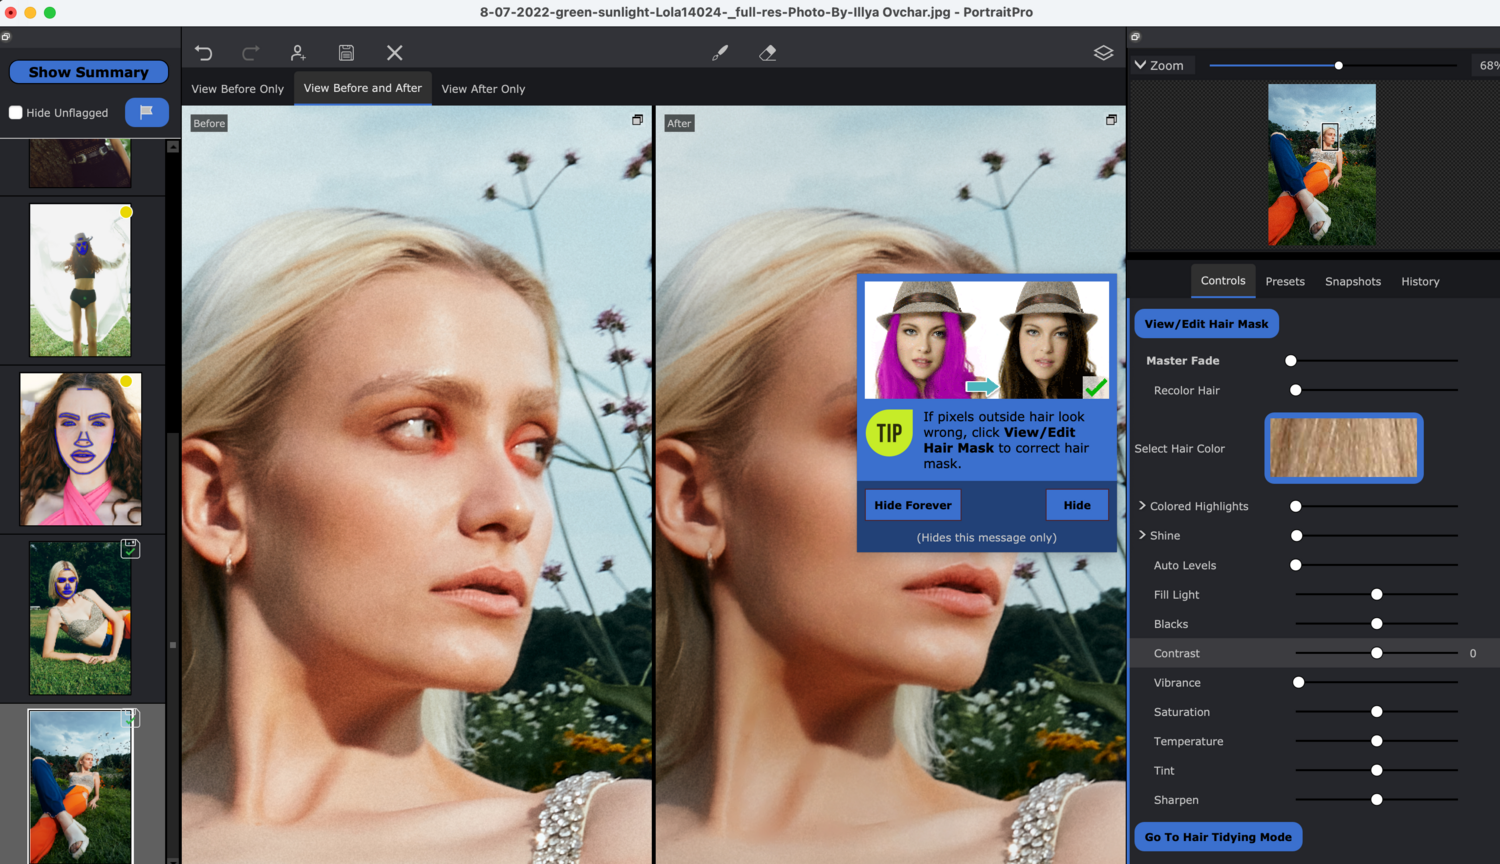Click the undo arrow icon
The width and height of the screenshot is (1500, 864).
pyautogui.click(x=204, y=53)
